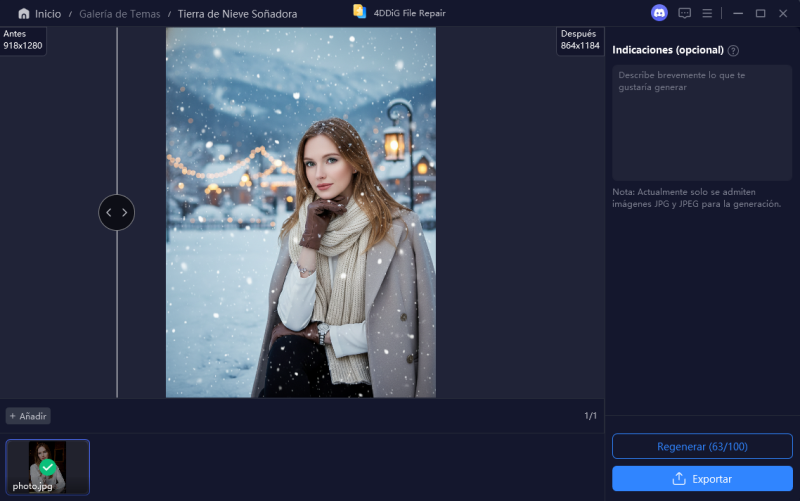Screen dimensions: 800x501
Task: Maximize the application window
Action: (x=760, y=13)
